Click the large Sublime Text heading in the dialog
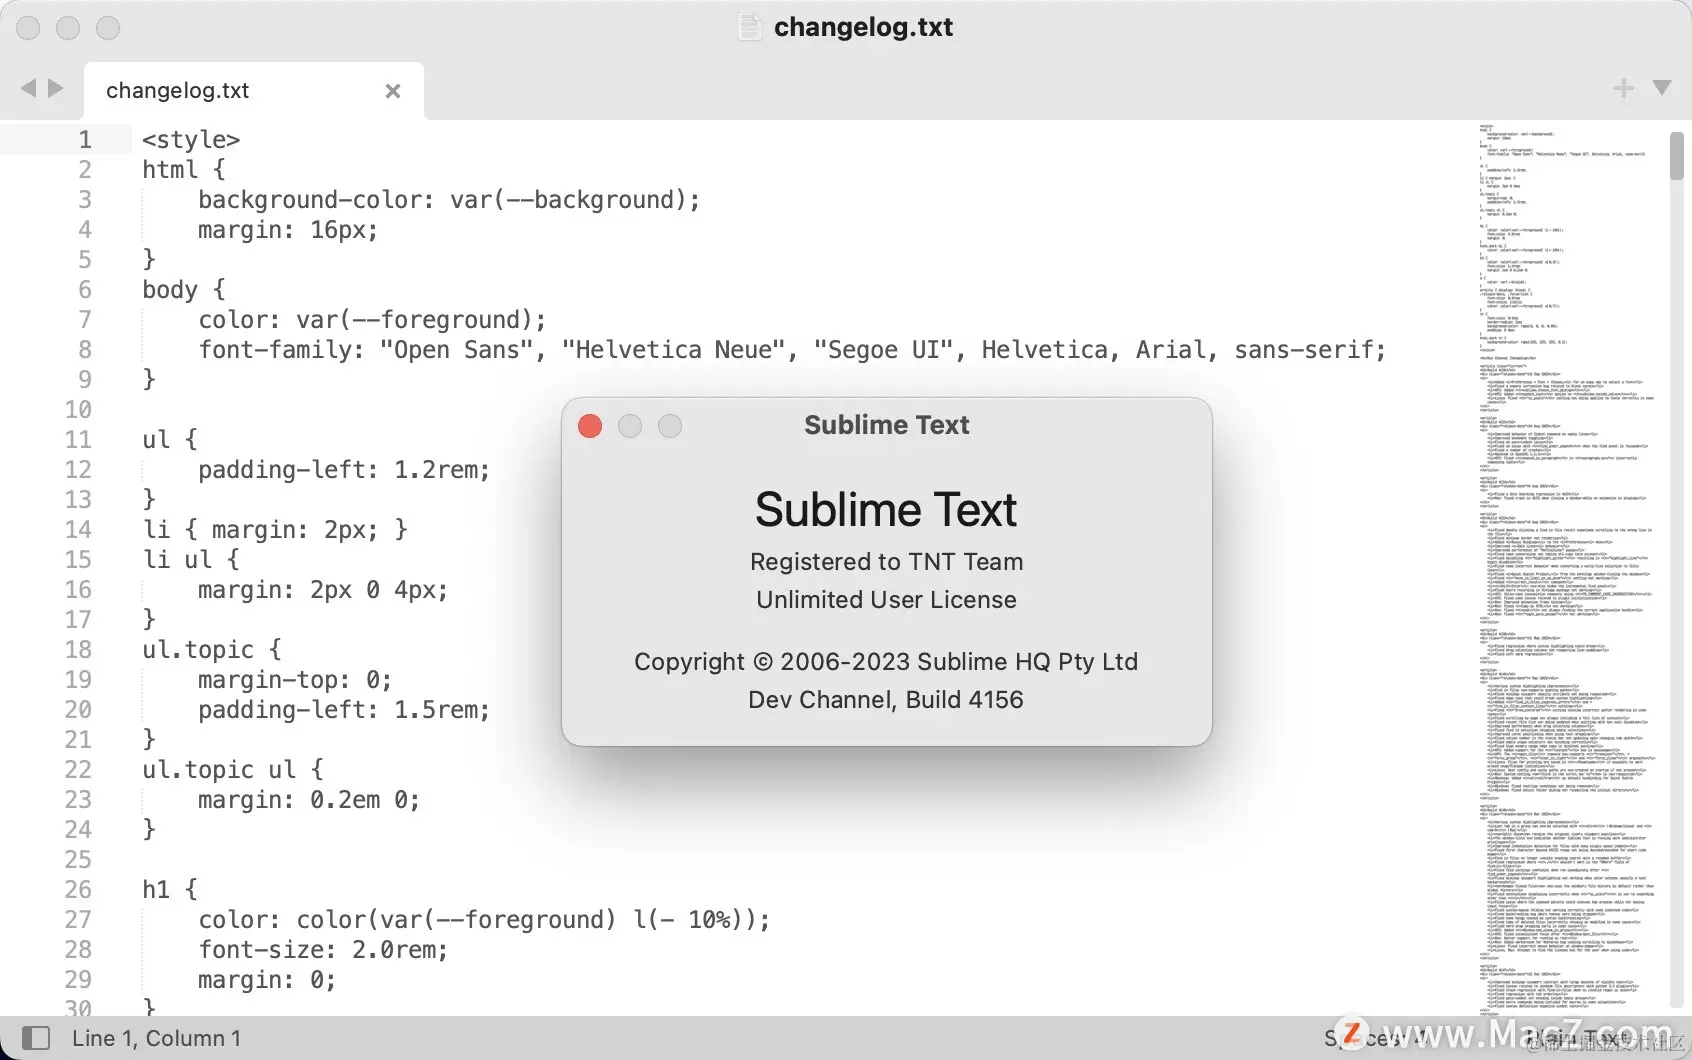The image size is (1692, 1060). click(x=886, y=510)
